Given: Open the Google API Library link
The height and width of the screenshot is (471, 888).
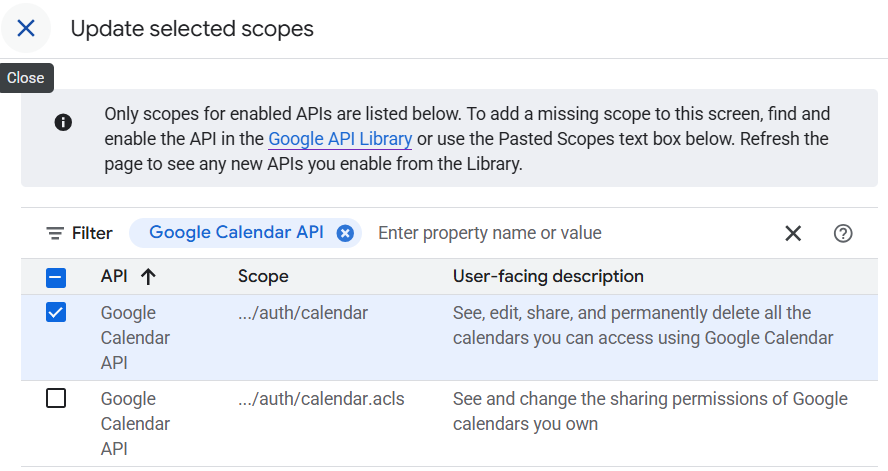Looking at the screenshot, I should pos(340,139).
